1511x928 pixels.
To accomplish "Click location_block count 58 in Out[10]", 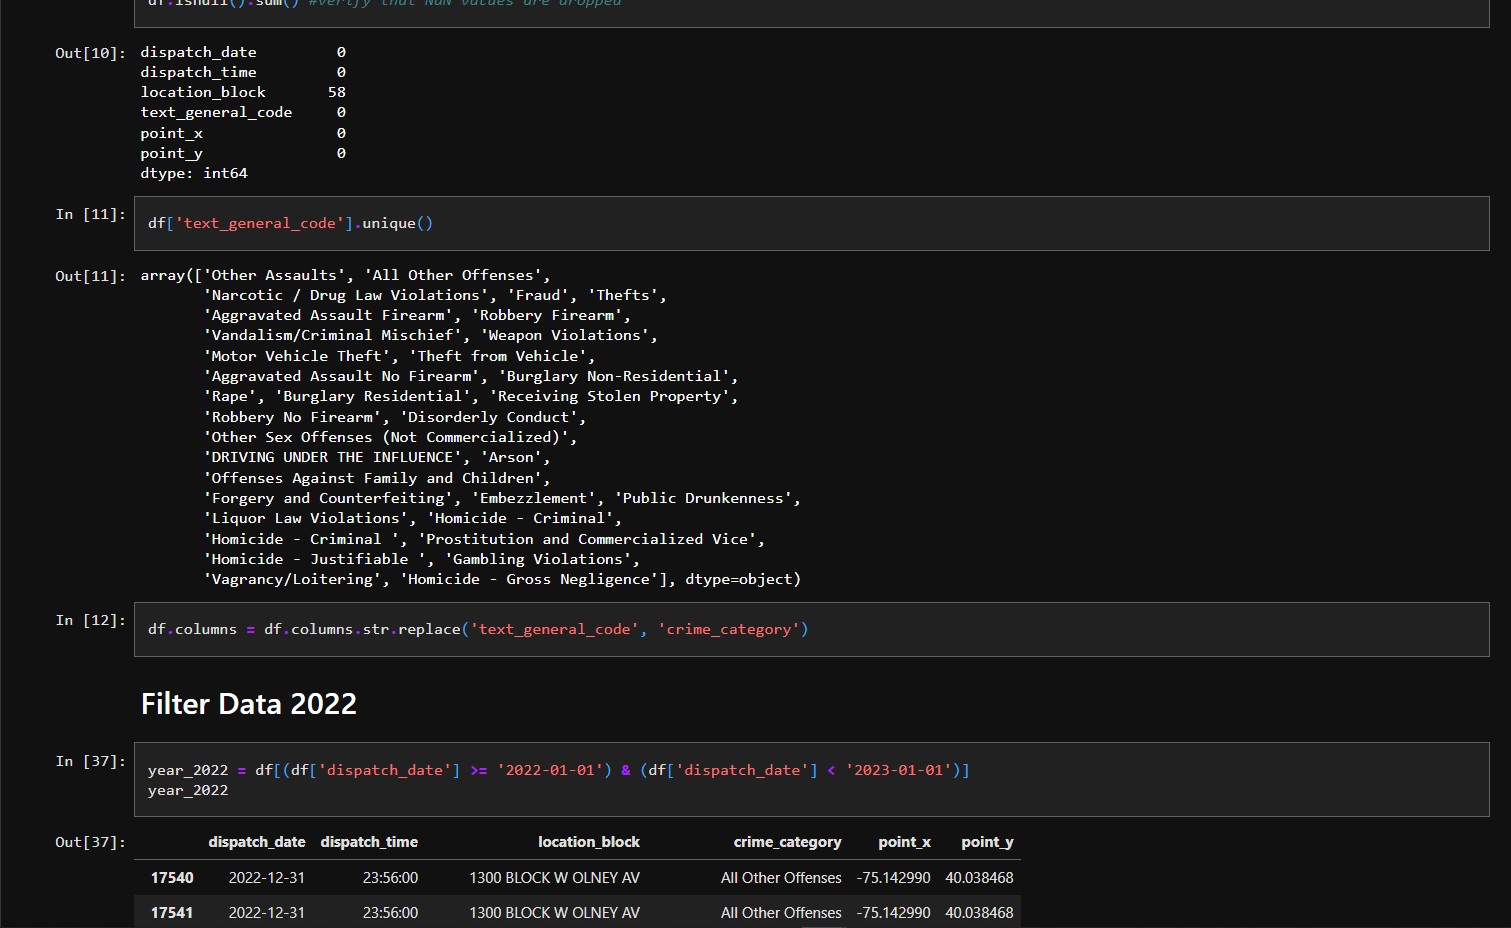I will [337, 92].
